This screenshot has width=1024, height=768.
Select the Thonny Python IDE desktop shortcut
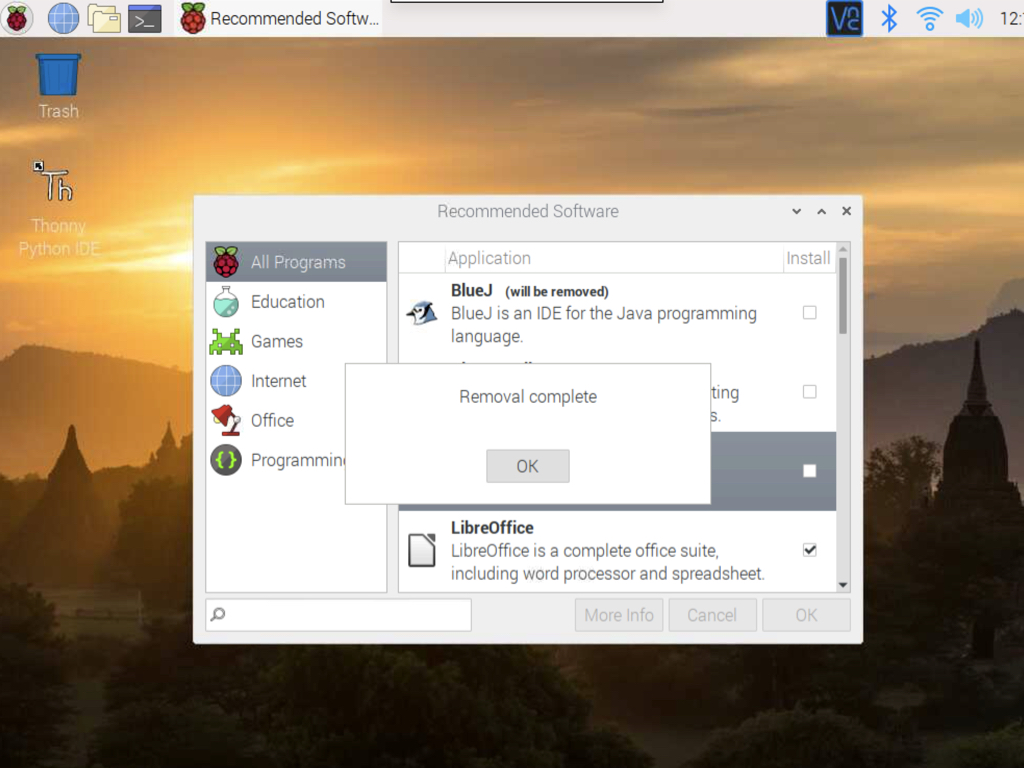click(59, 209)
